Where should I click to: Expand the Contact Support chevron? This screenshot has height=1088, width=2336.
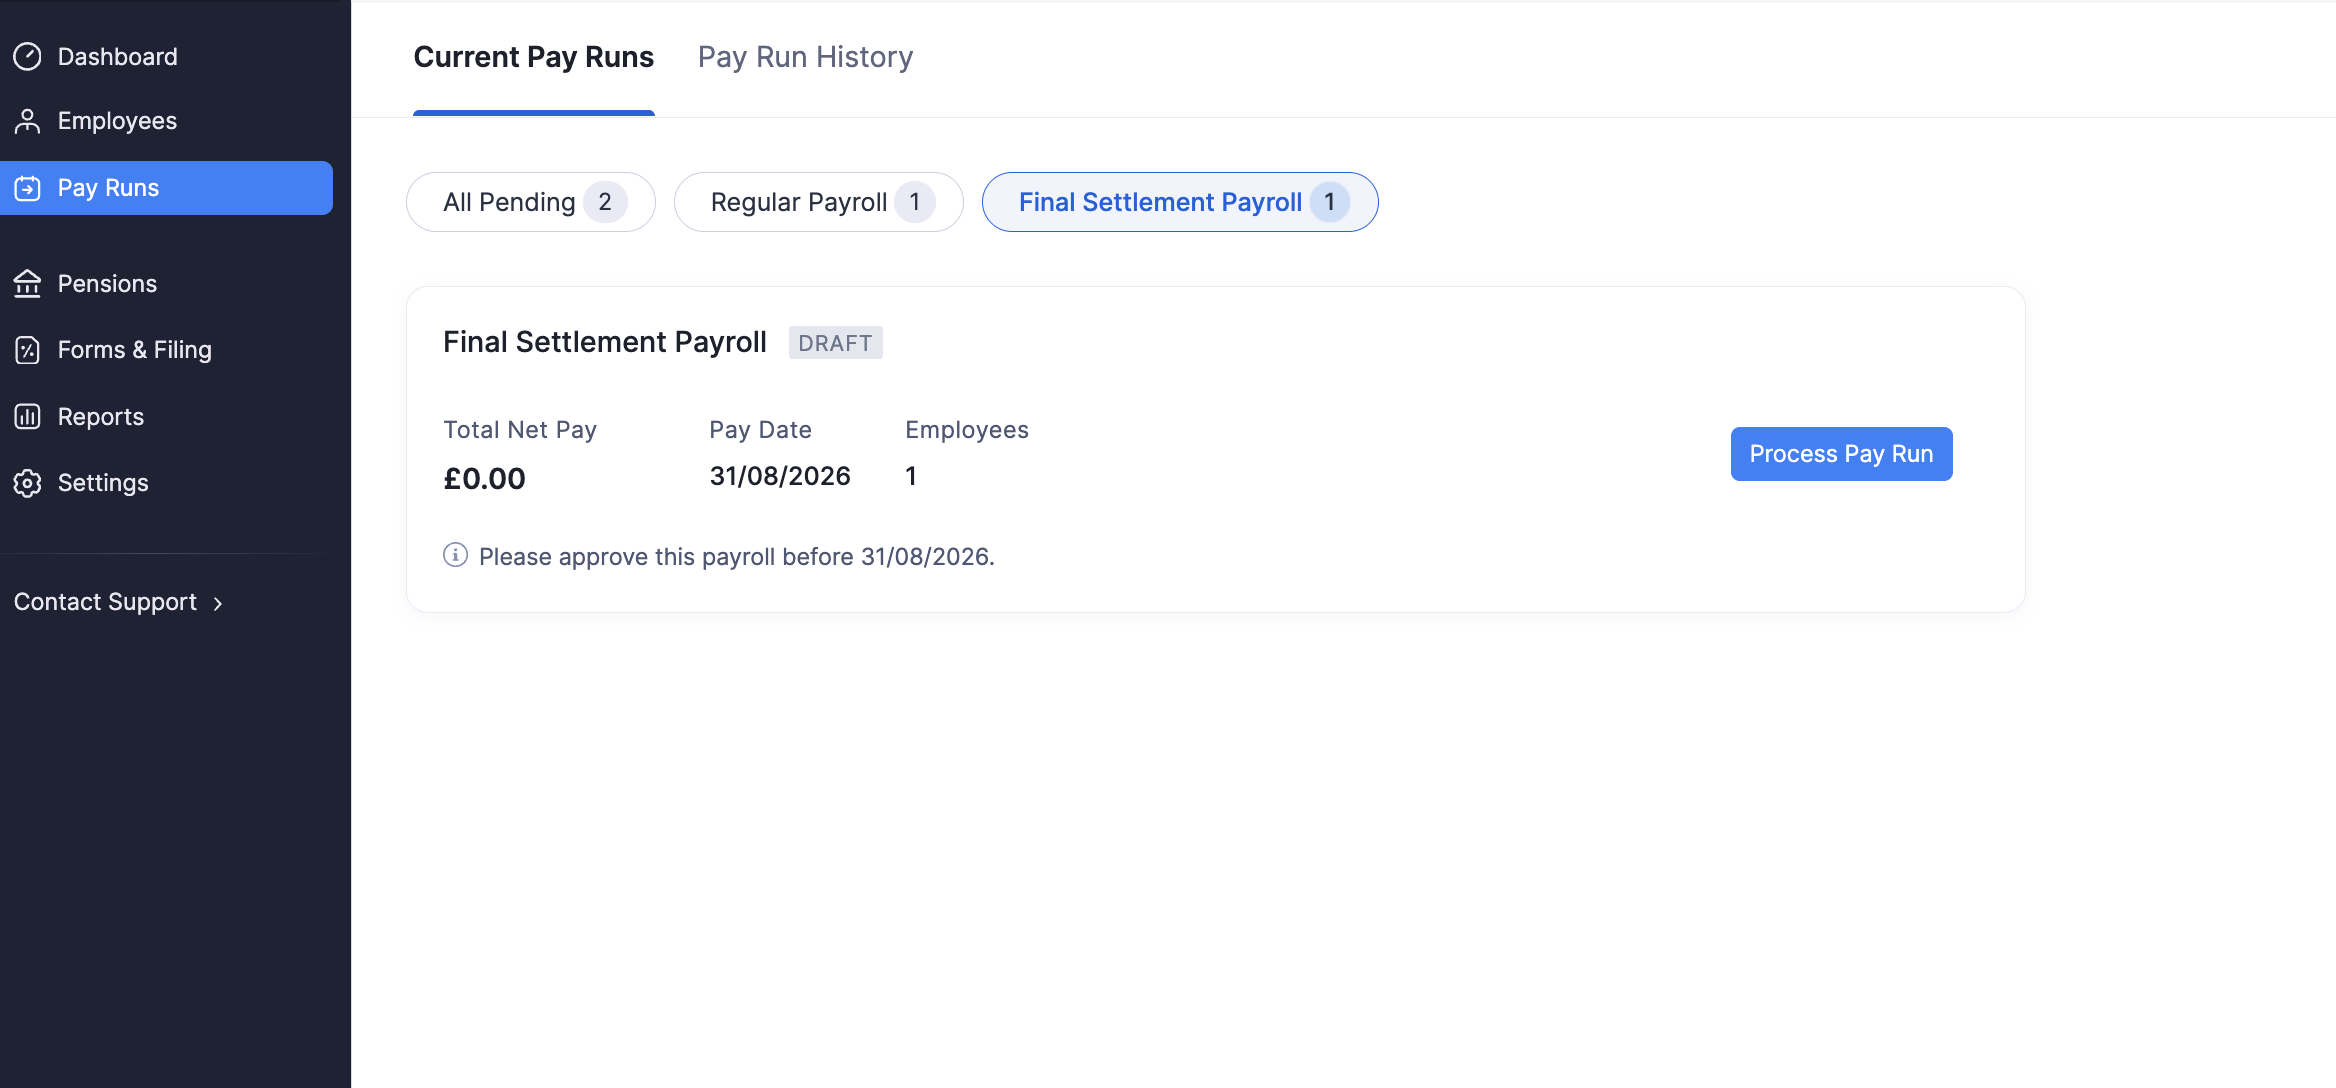tap(218, 603)
